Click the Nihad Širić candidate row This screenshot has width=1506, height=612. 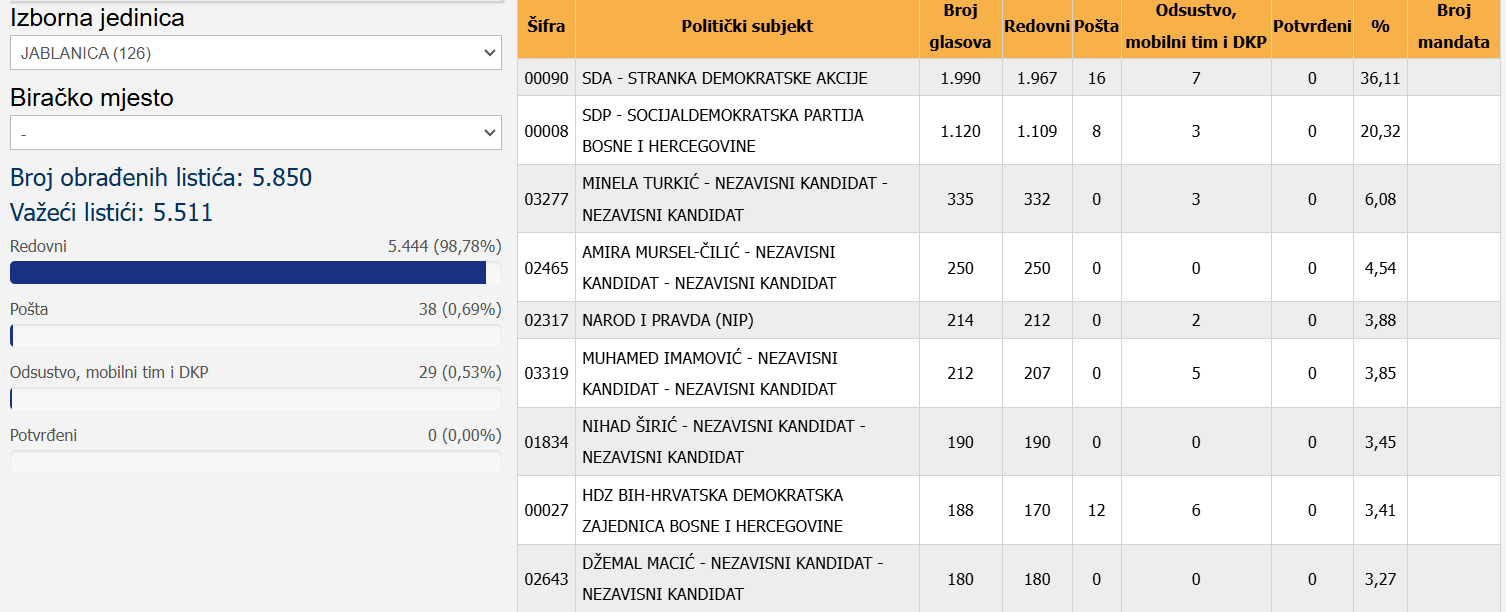point(723,442)
